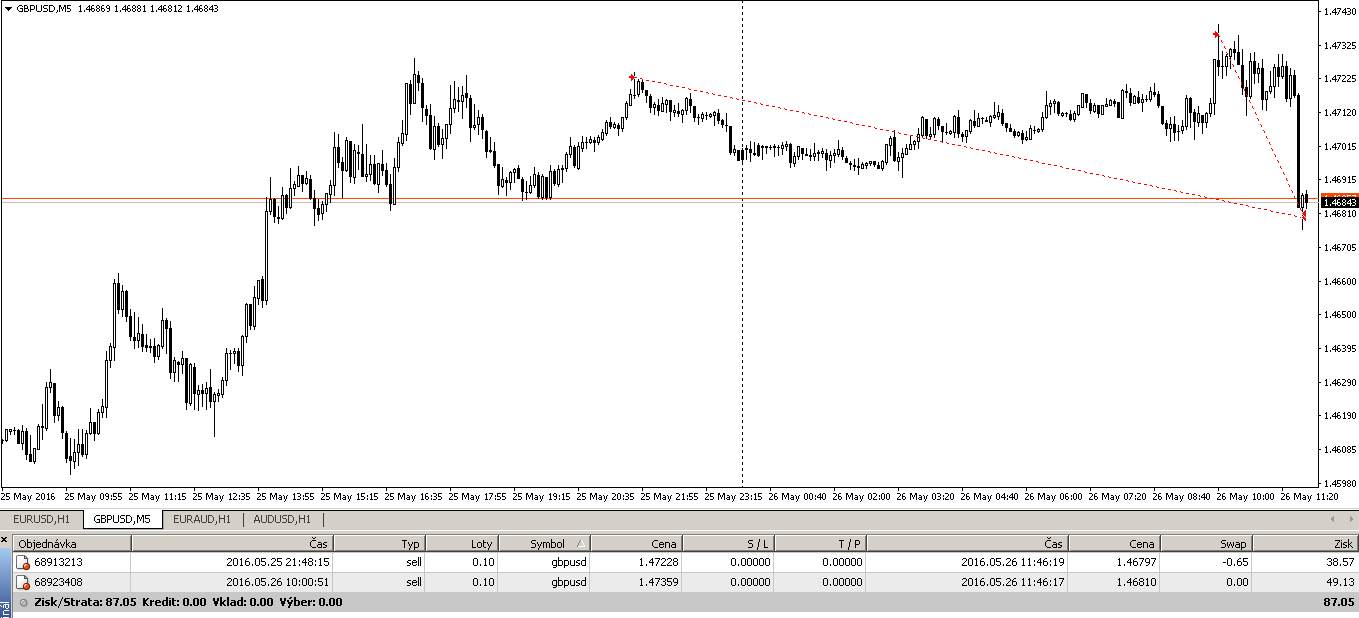Image resolution: width=1359 pixels, height=618 pixels.
Task: Click the profit value 38.57
Action: [1339, 563]
